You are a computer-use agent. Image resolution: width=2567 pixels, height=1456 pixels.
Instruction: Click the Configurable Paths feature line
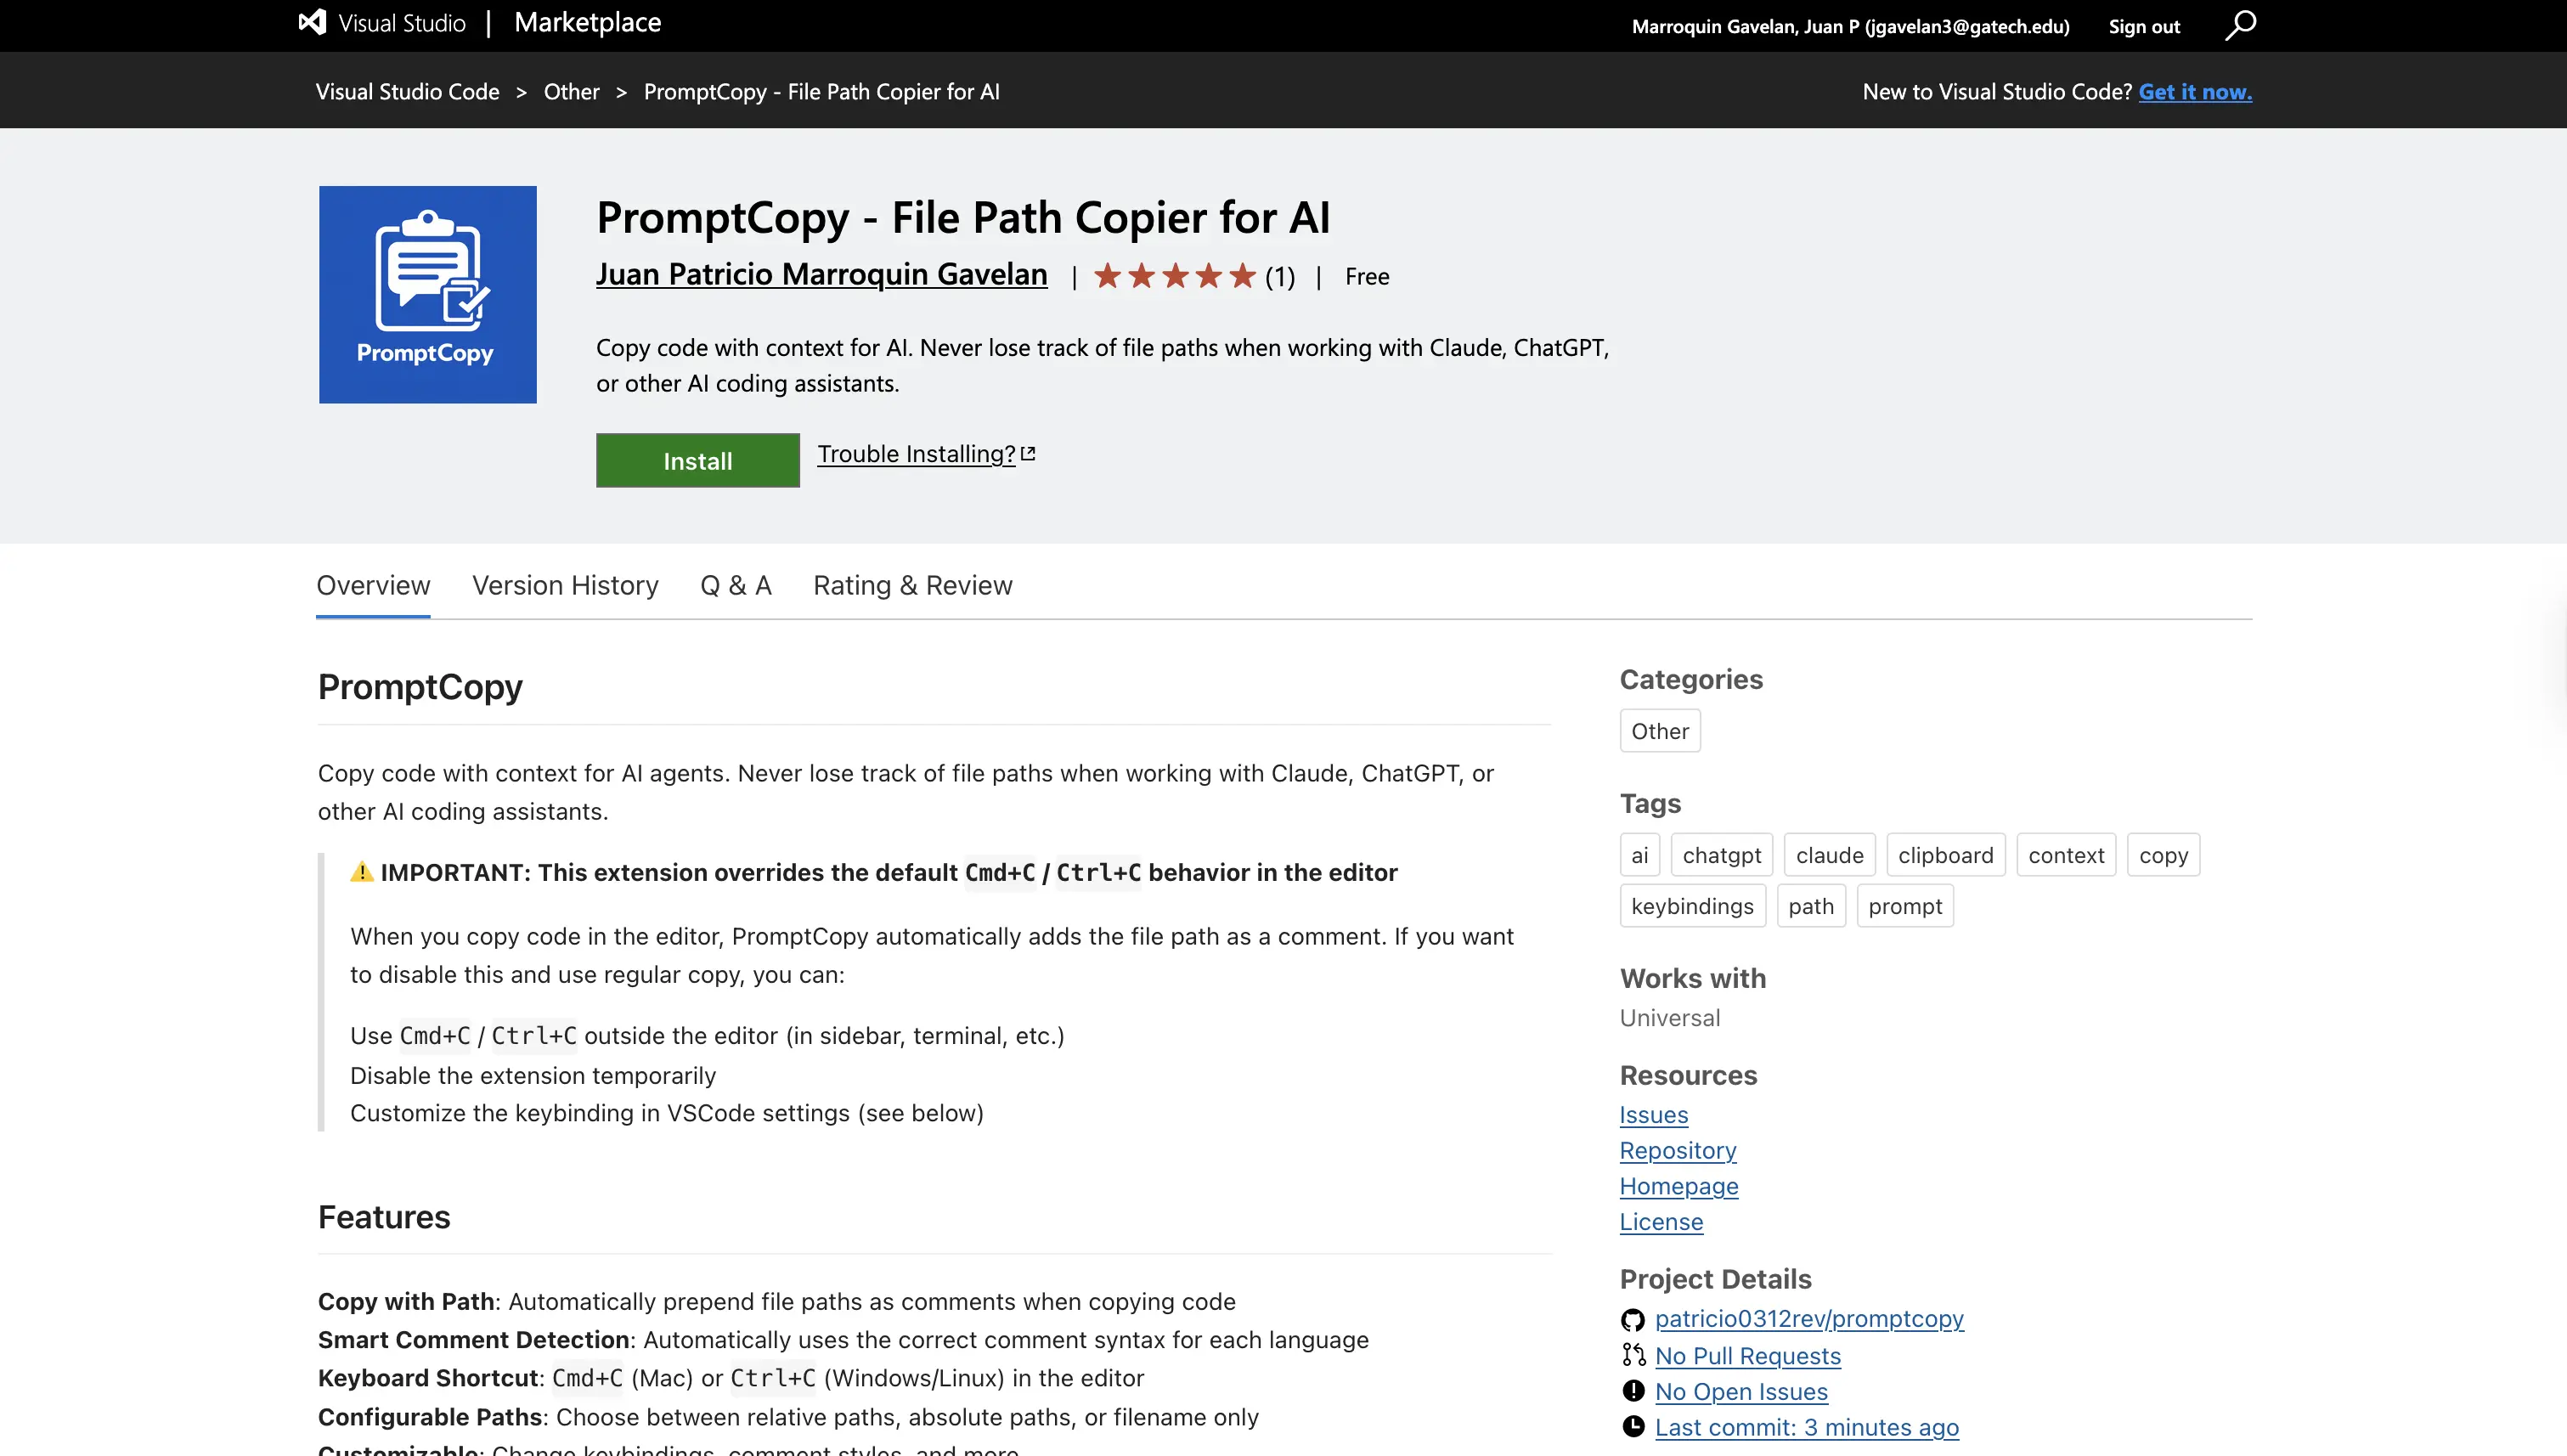tap(788, 1418)
